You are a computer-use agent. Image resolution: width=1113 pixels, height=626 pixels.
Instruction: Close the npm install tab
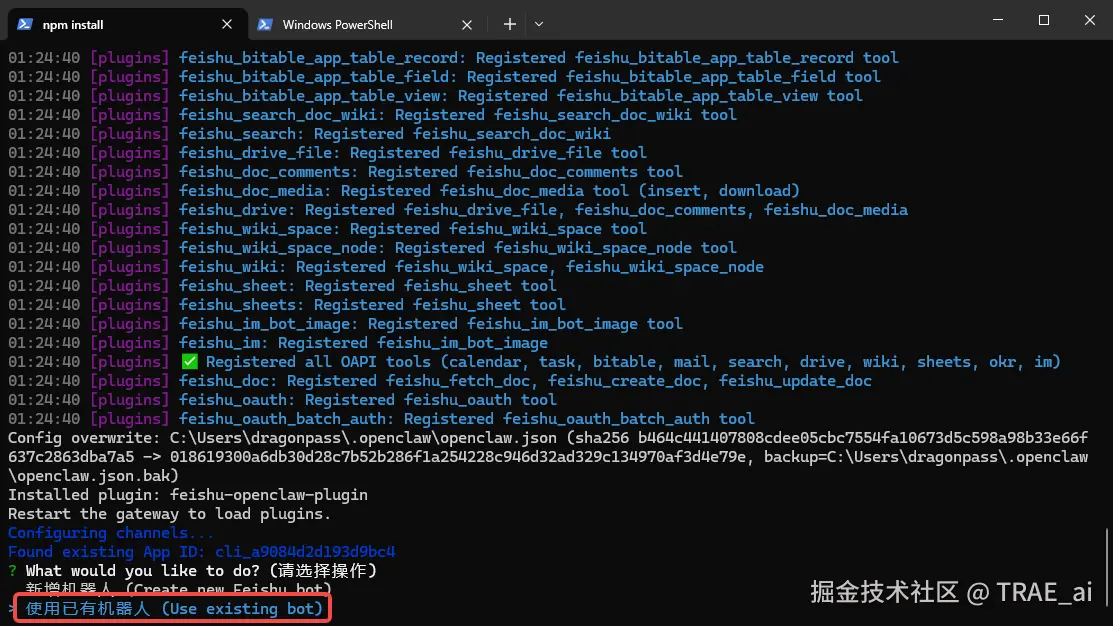(x=227, y=24)
